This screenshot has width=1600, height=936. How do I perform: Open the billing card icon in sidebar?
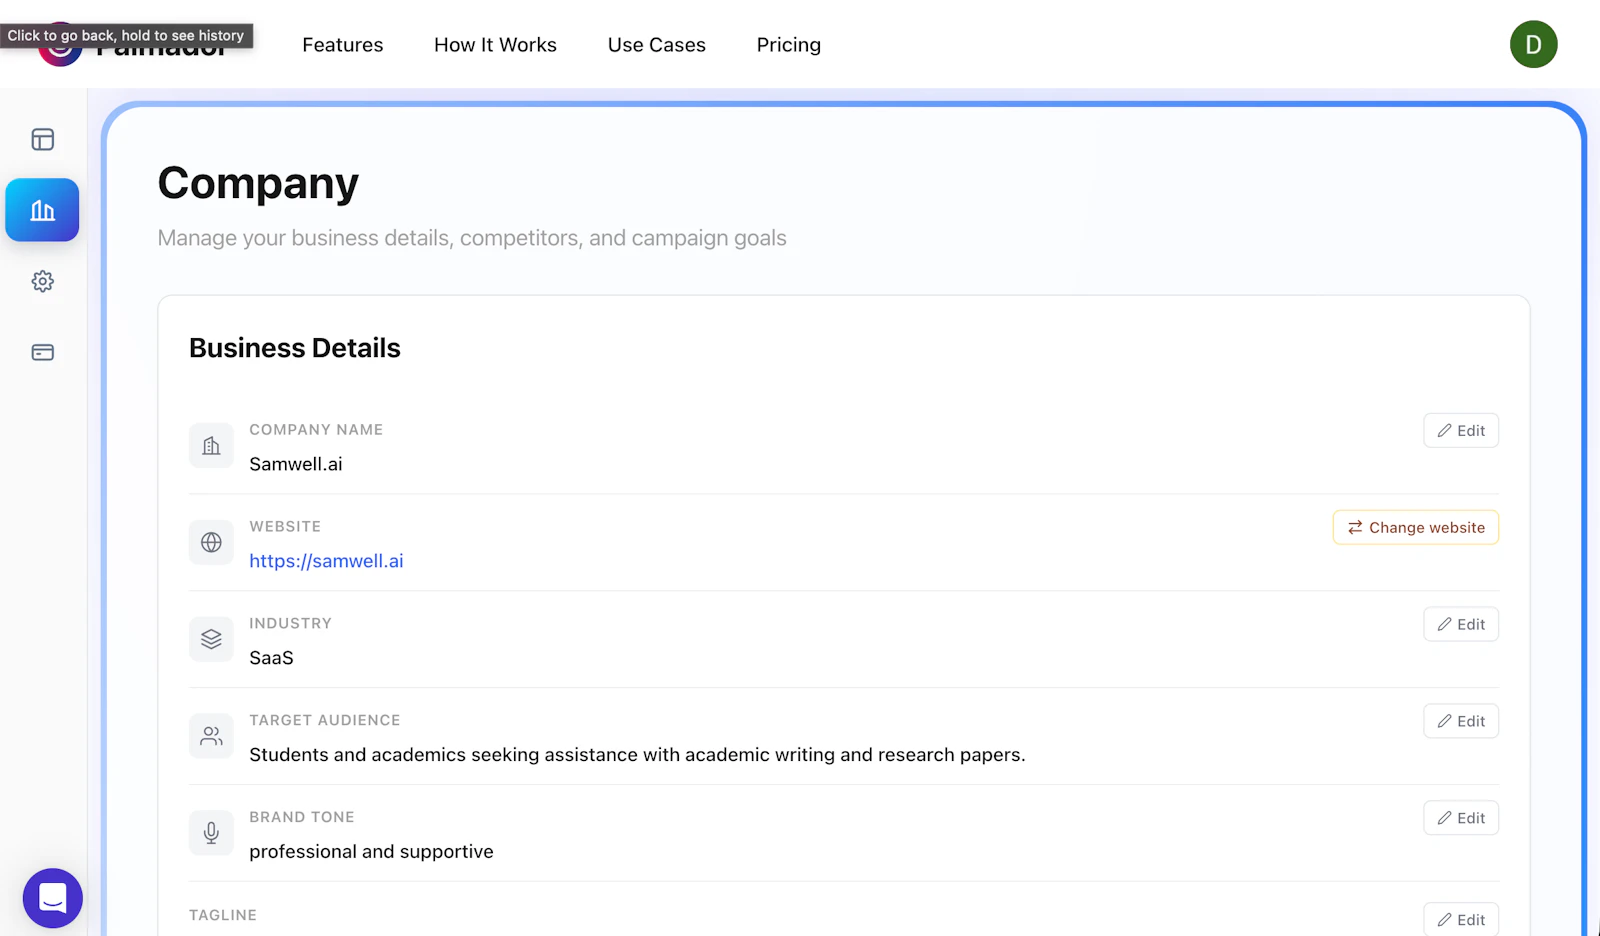click(42, 352)
